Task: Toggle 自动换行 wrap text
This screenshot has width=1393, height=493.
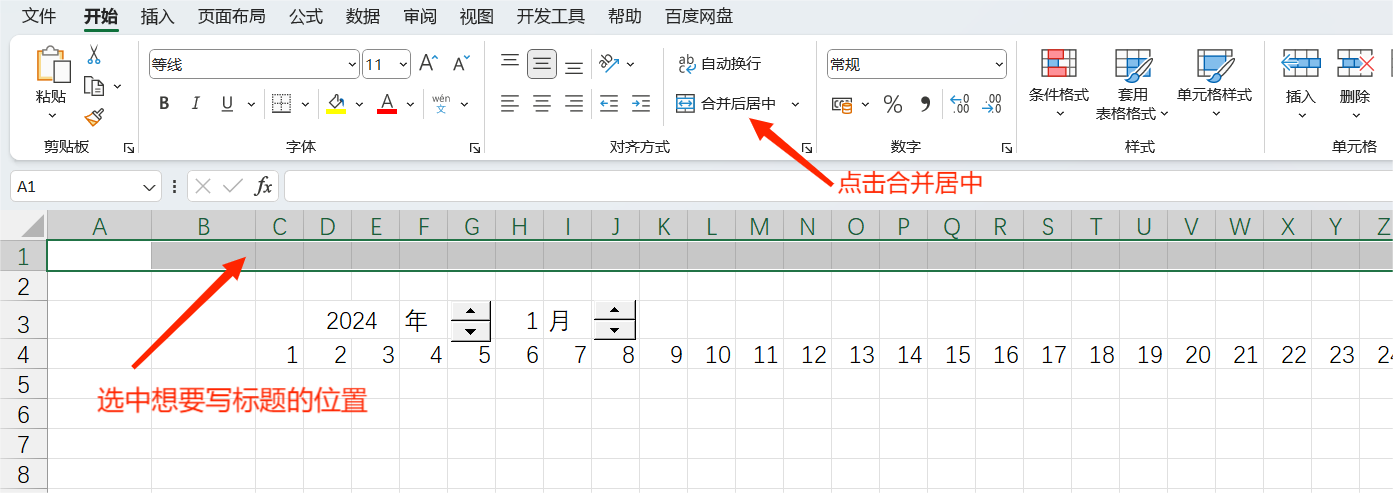Action: 719,64
